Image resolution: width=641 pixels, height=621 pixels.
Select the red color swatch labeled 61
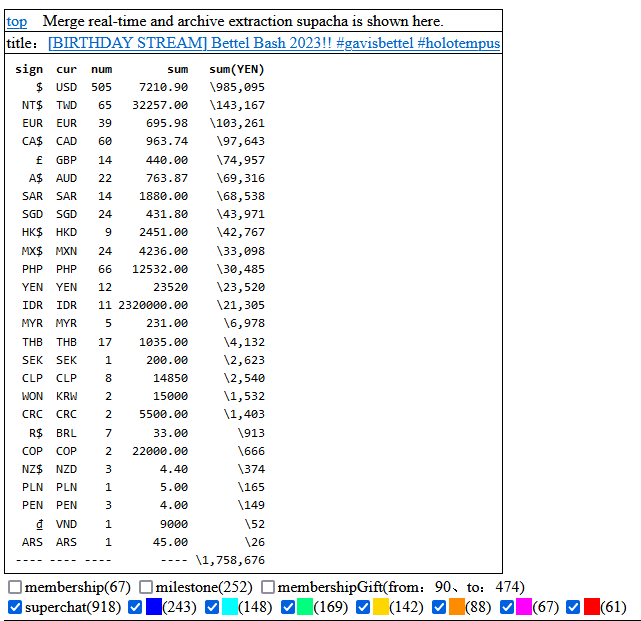(x=591, y=607)
